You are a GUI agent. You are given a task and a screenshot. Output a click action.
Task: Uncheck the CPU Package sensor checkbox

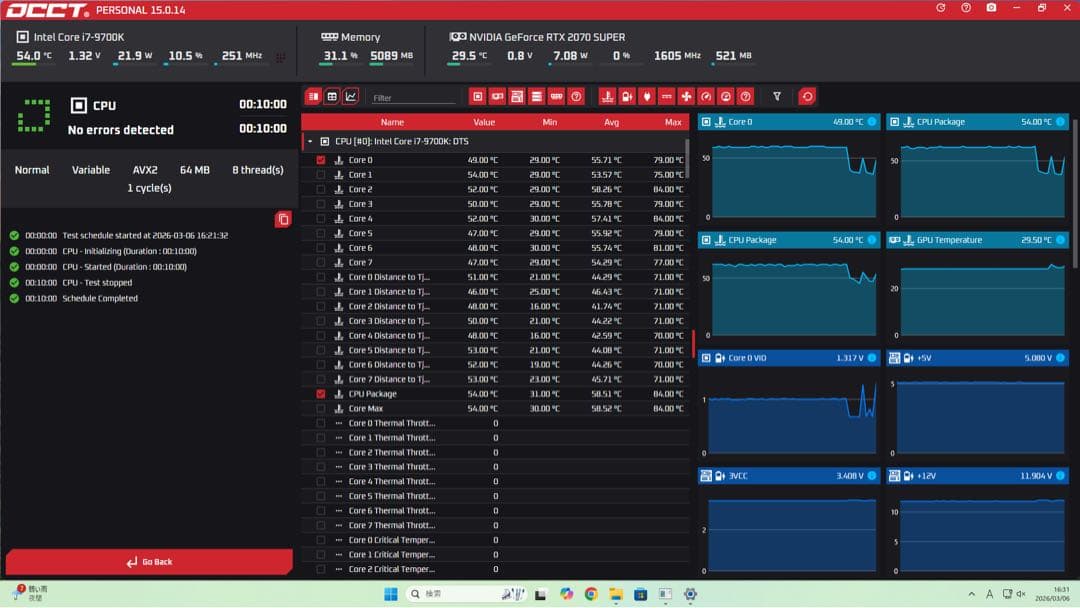pyautogui.click(x=321, y=394)
